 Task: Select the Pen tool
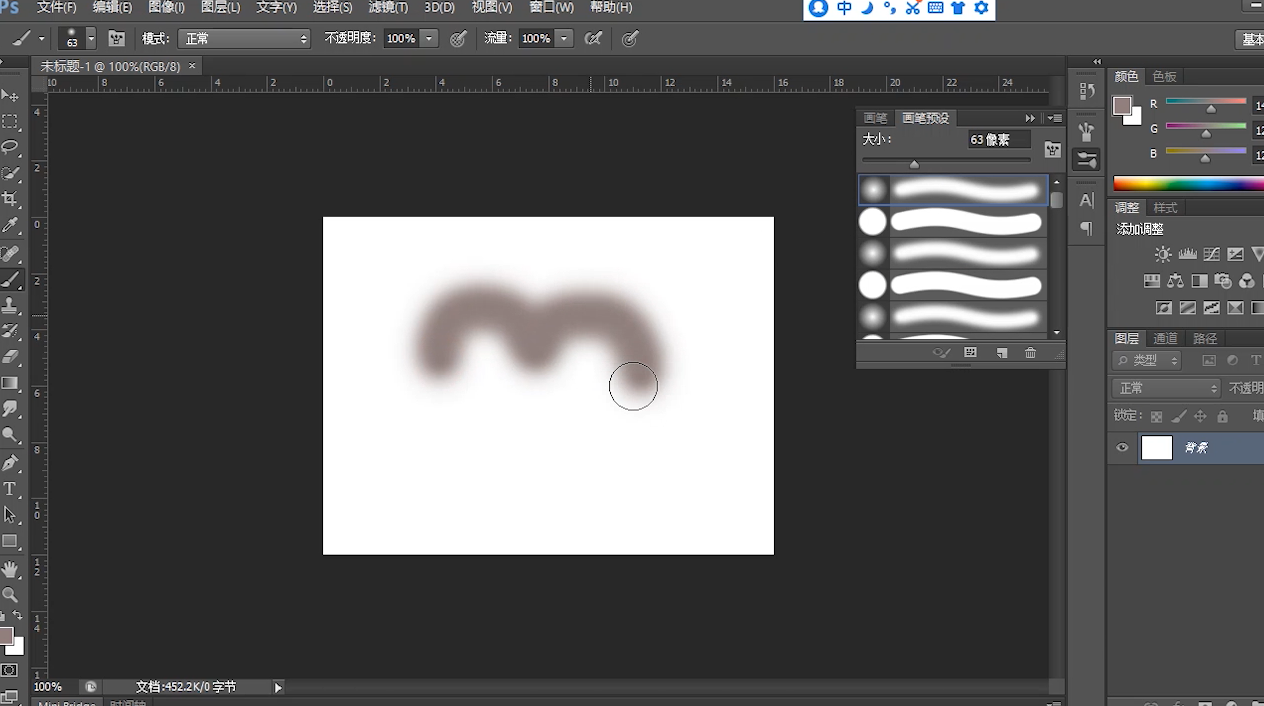coord(10,463)
